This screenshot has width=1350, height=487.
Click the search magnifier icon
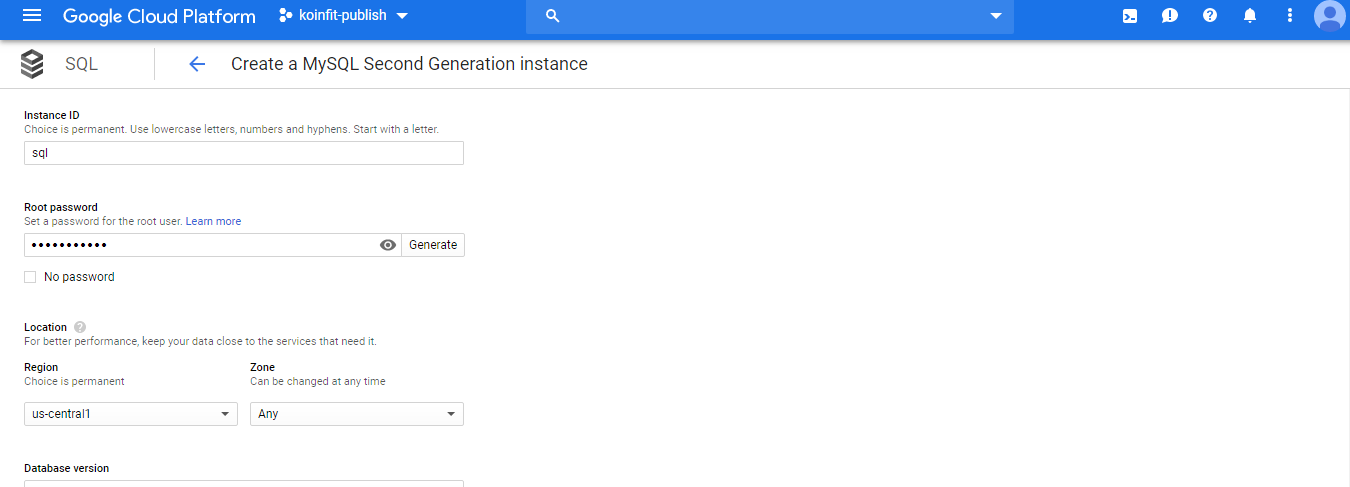point(552,16)
